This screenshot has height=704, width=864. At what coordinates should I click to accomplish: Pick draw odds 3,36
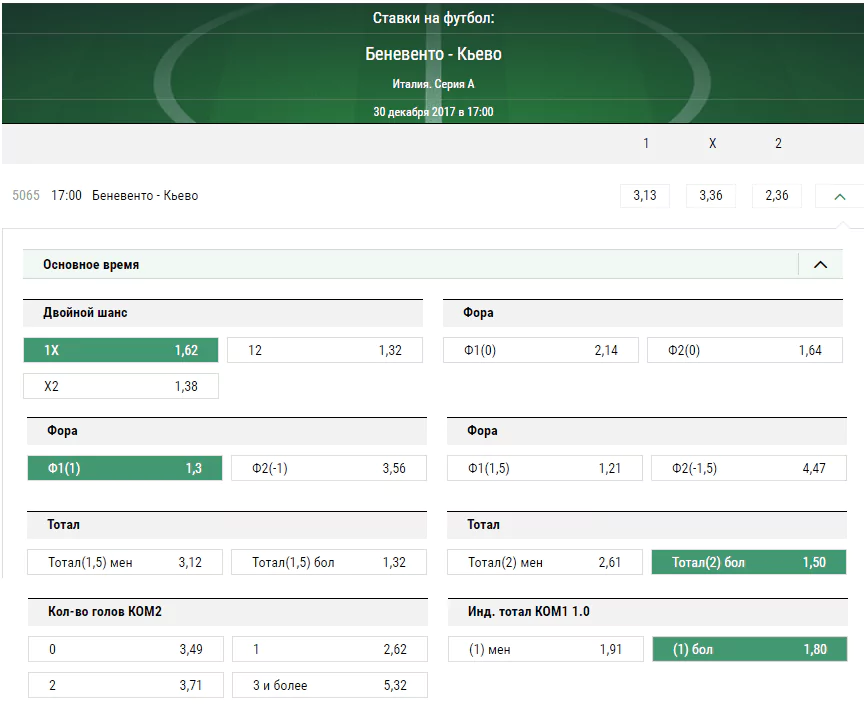711,196
